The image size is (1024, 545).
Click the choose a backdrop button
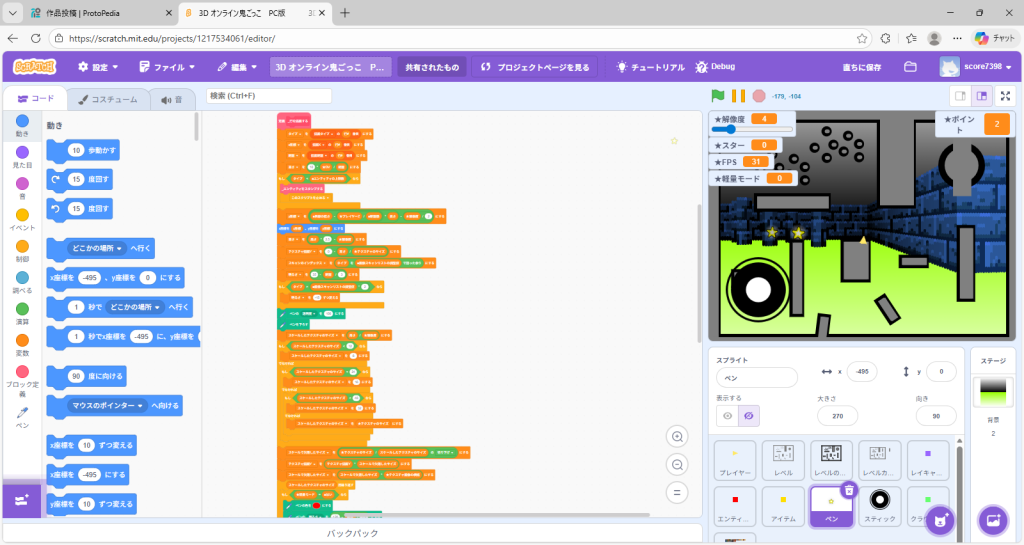click(992, 519)
